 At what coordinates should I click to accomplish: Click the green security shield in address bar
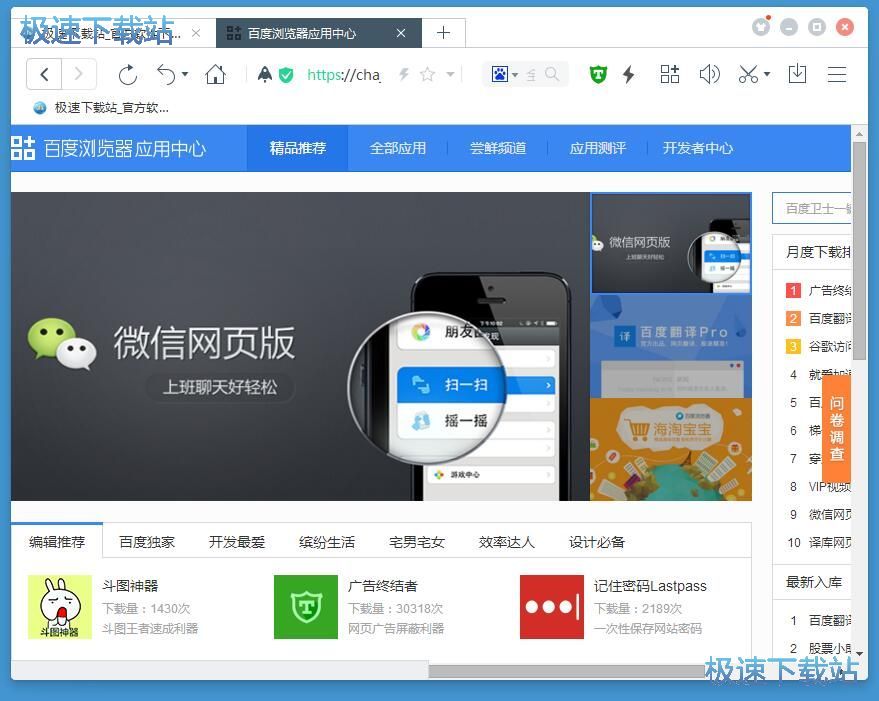286,75
